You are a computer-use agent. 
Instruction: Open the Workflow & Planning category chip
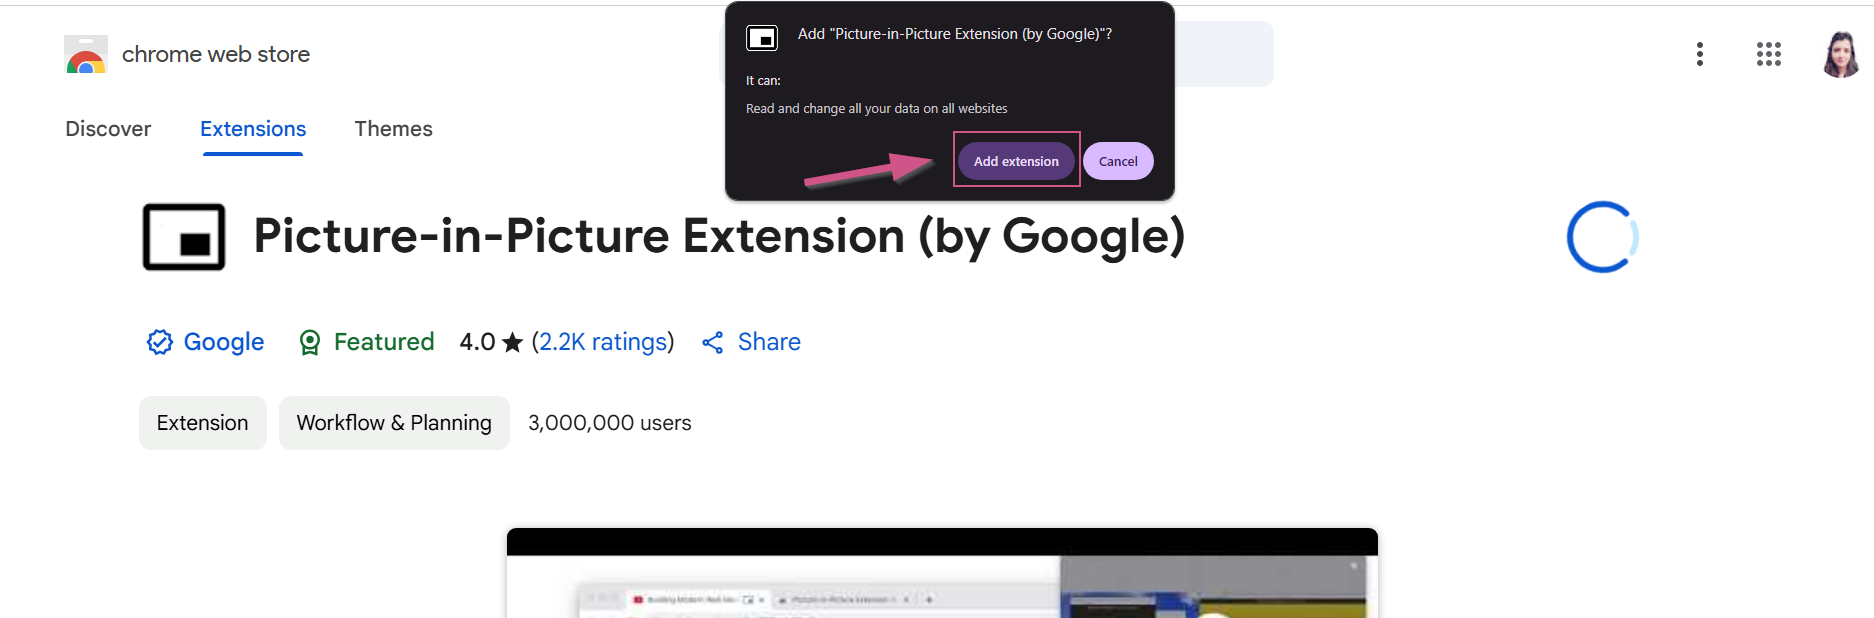tap(394, 423)
